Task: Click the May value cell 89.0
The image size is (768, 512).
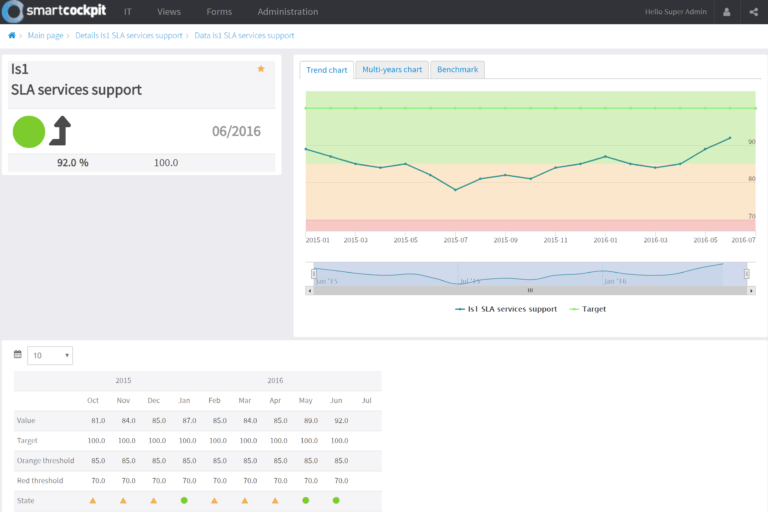Action: 311,420
